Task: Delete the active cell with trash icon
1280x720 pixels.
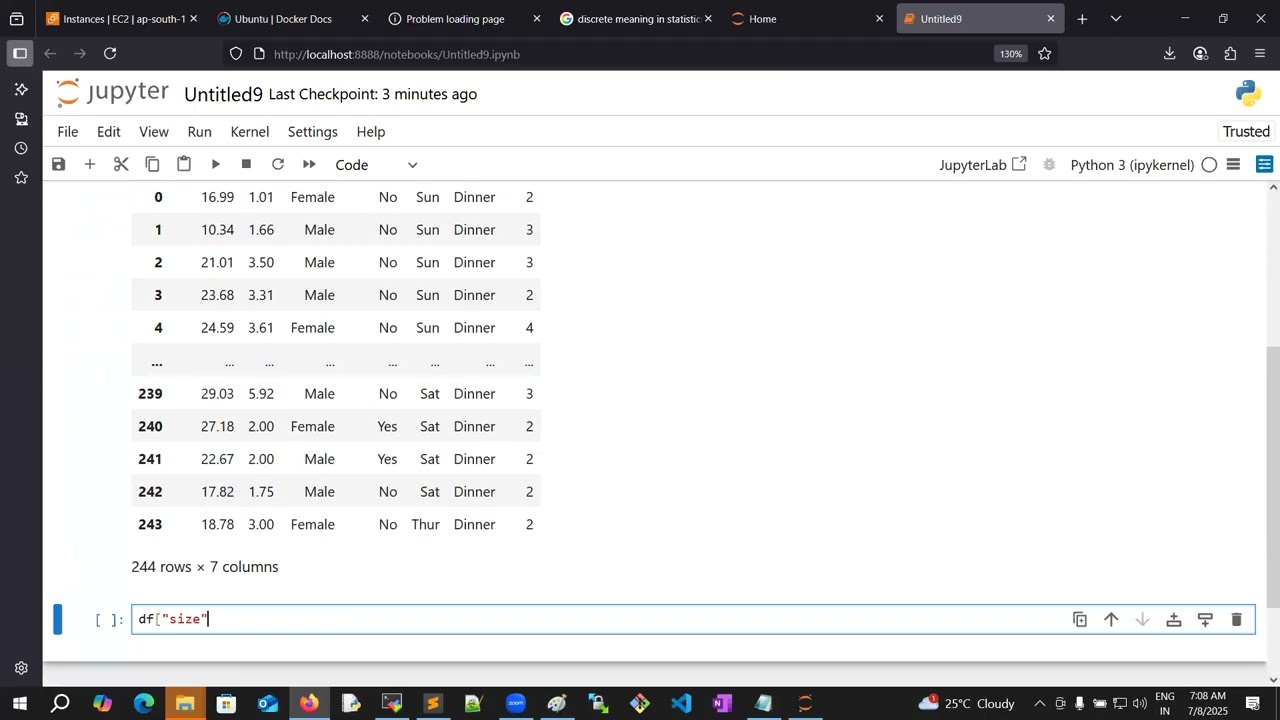Action: [x=1236, y=620]
